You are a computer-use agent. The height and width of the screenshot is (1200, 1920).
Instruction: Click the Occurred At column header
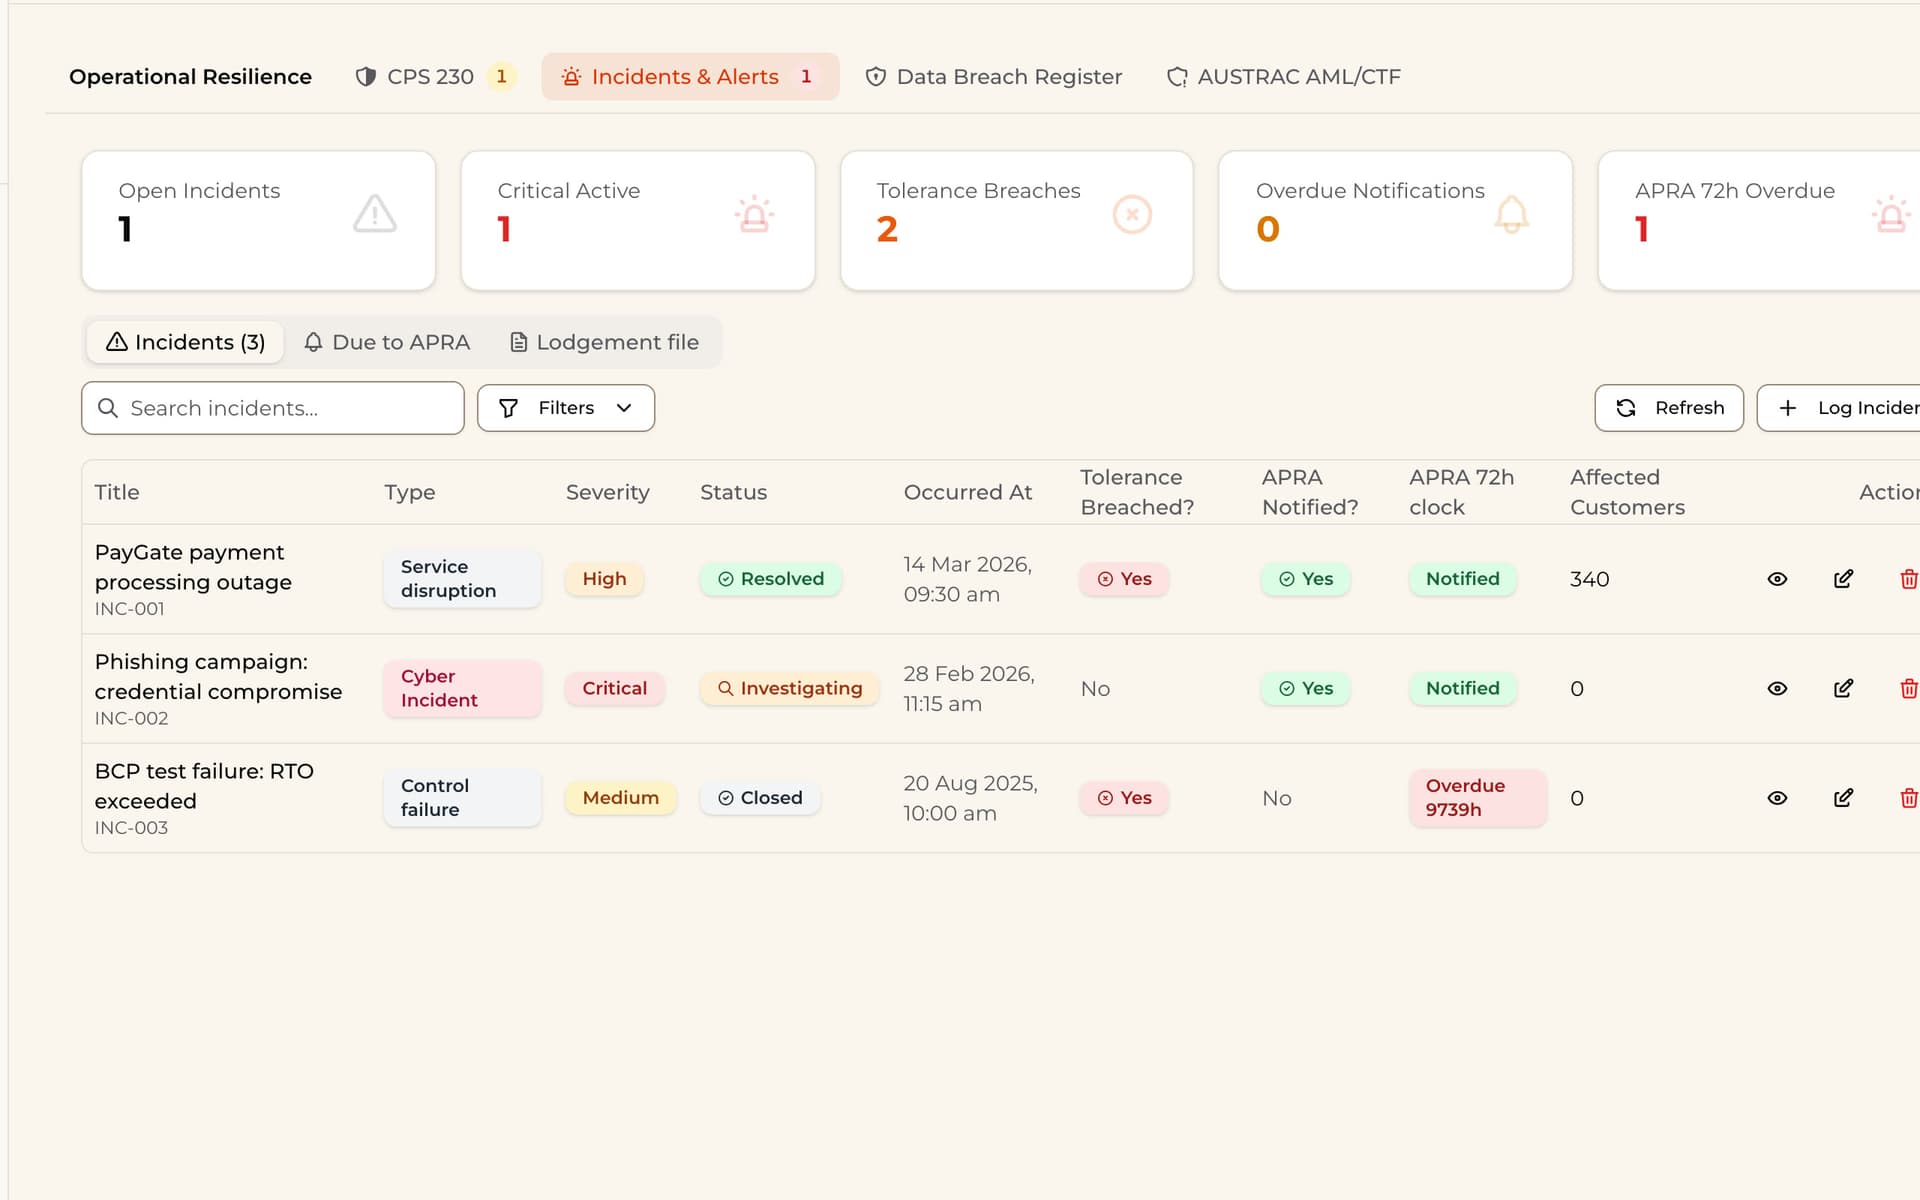(x=968, y=492)
